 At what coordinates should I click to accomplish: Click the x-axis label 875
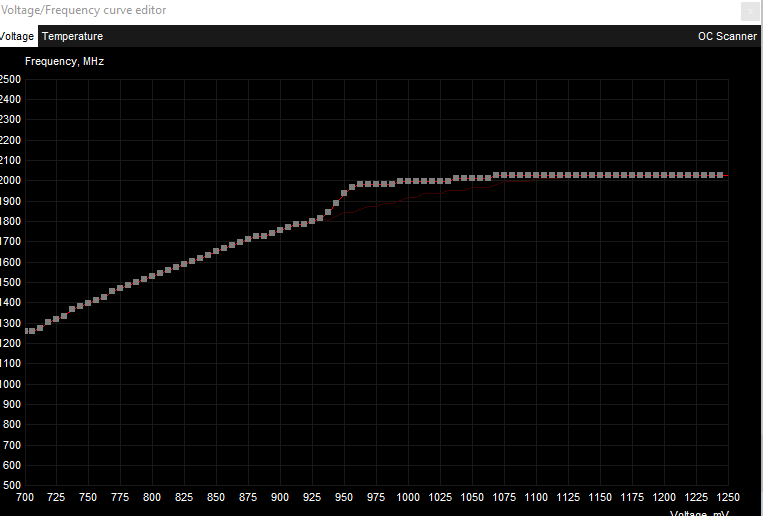[248, 497]
